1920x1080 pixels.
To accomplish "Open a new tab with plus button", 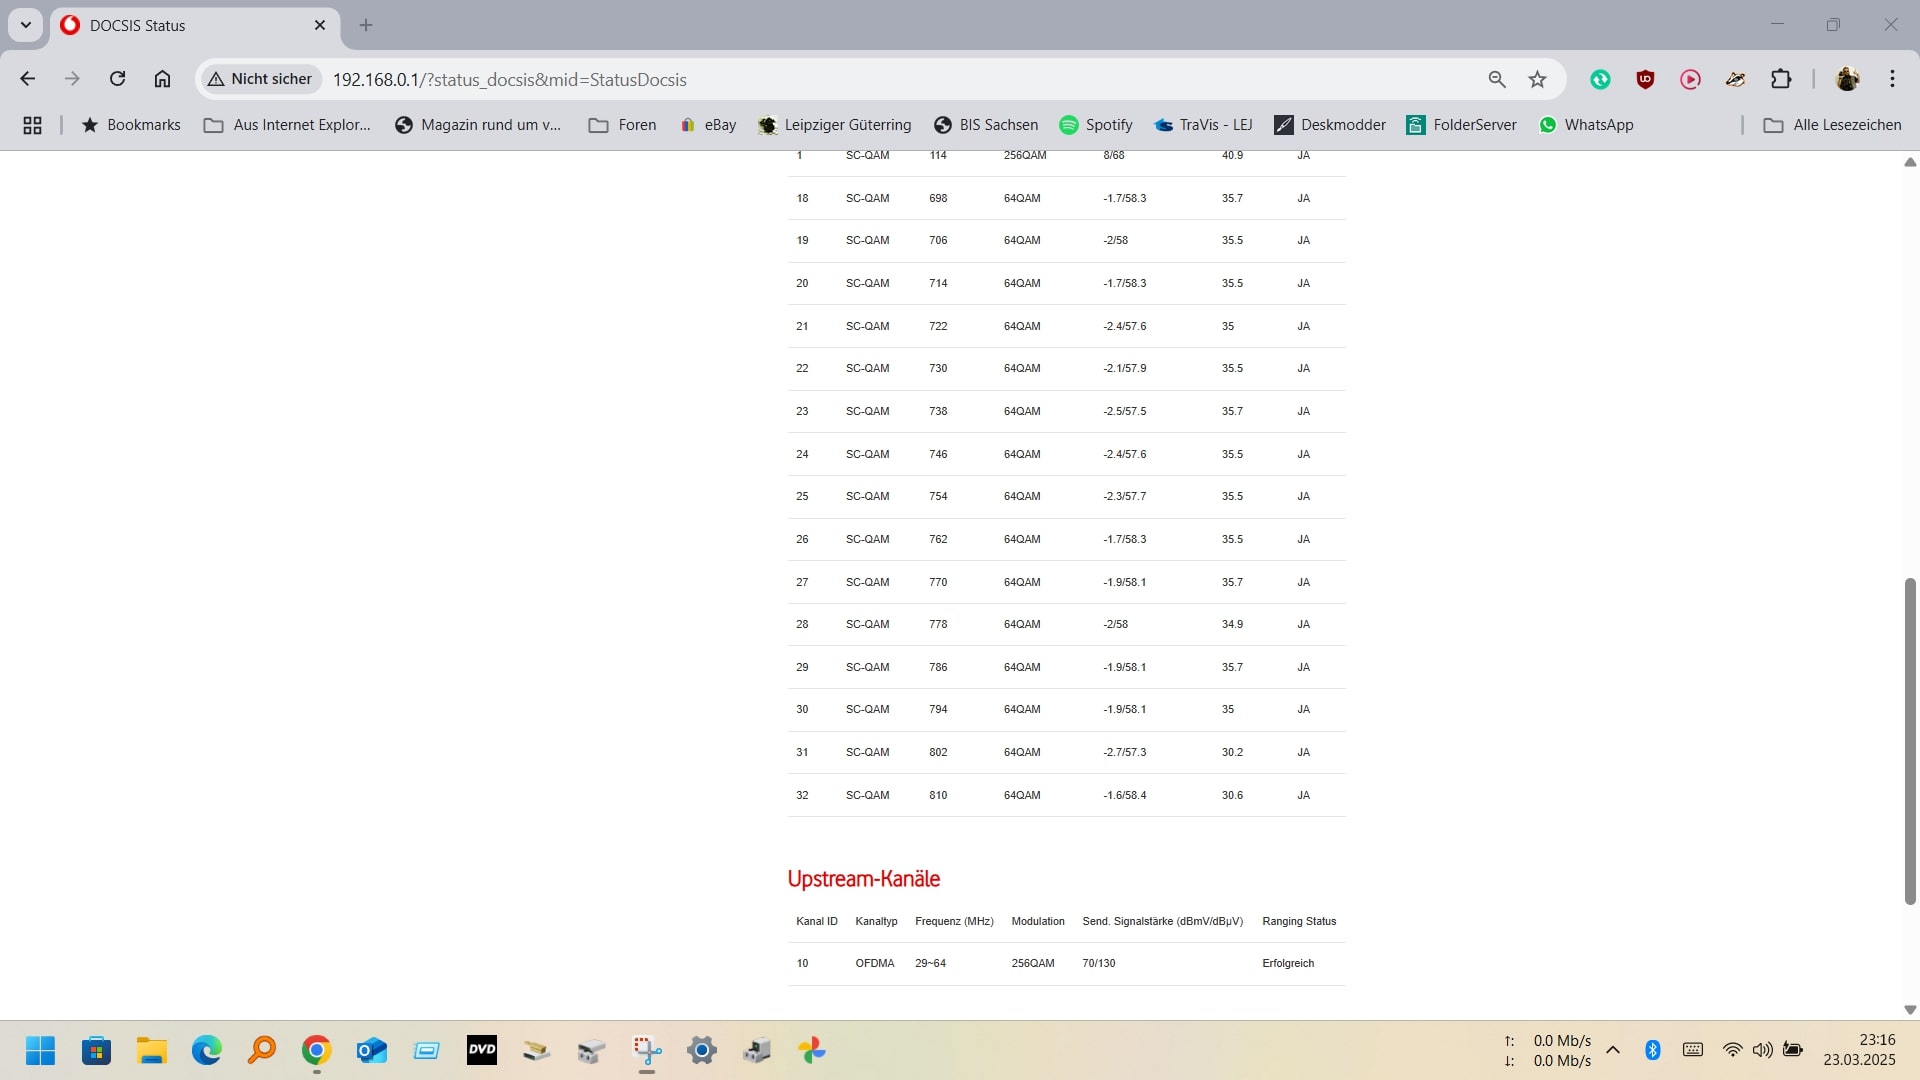I will [x=366, y=25].
